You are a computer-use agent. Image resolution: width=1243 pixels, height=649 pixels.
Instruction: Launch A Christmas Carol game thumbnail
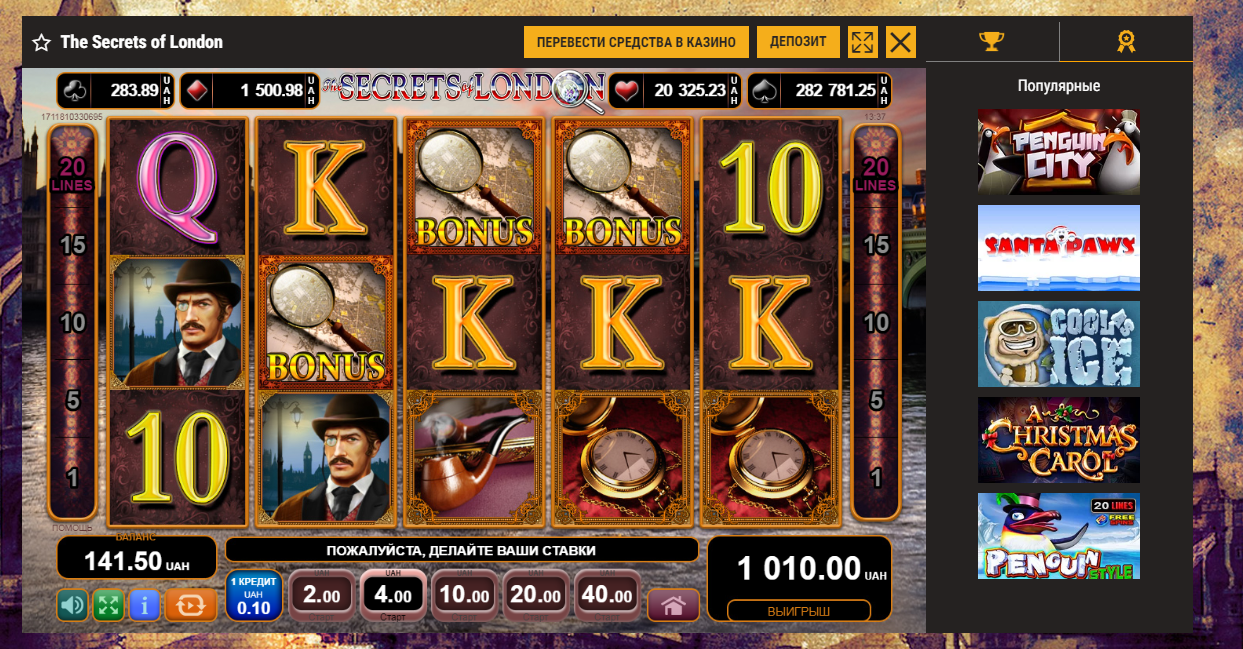1059,440
